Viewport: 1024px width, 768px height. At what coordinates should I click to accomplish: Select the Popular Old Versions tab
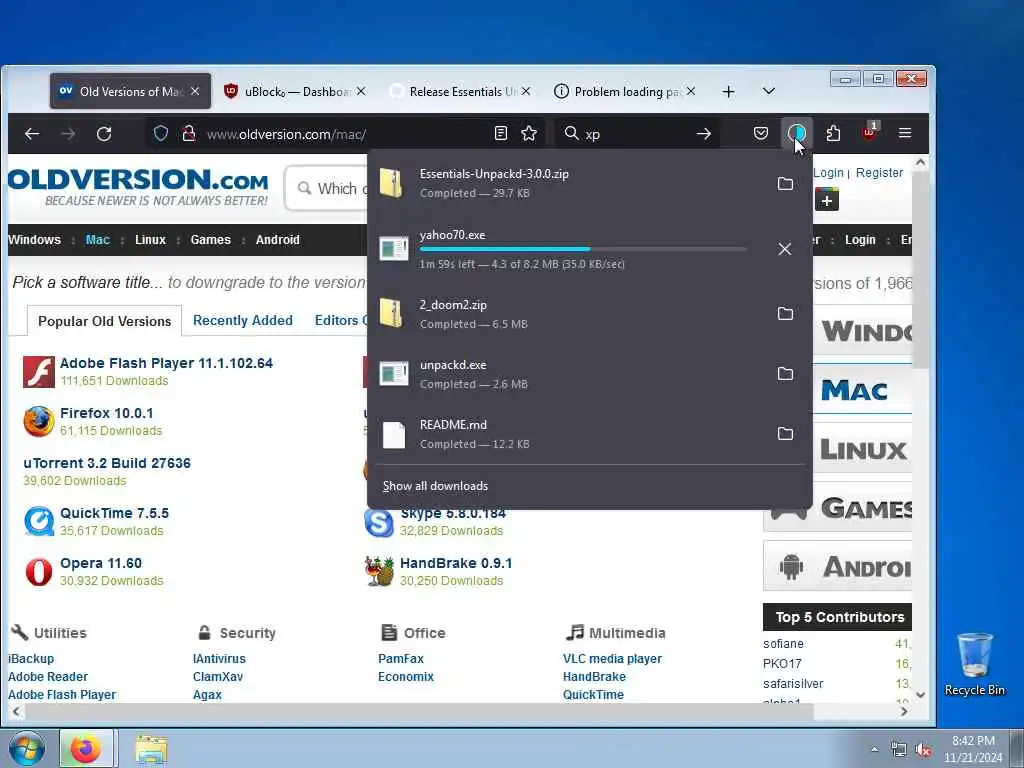[x=104, y=321]
